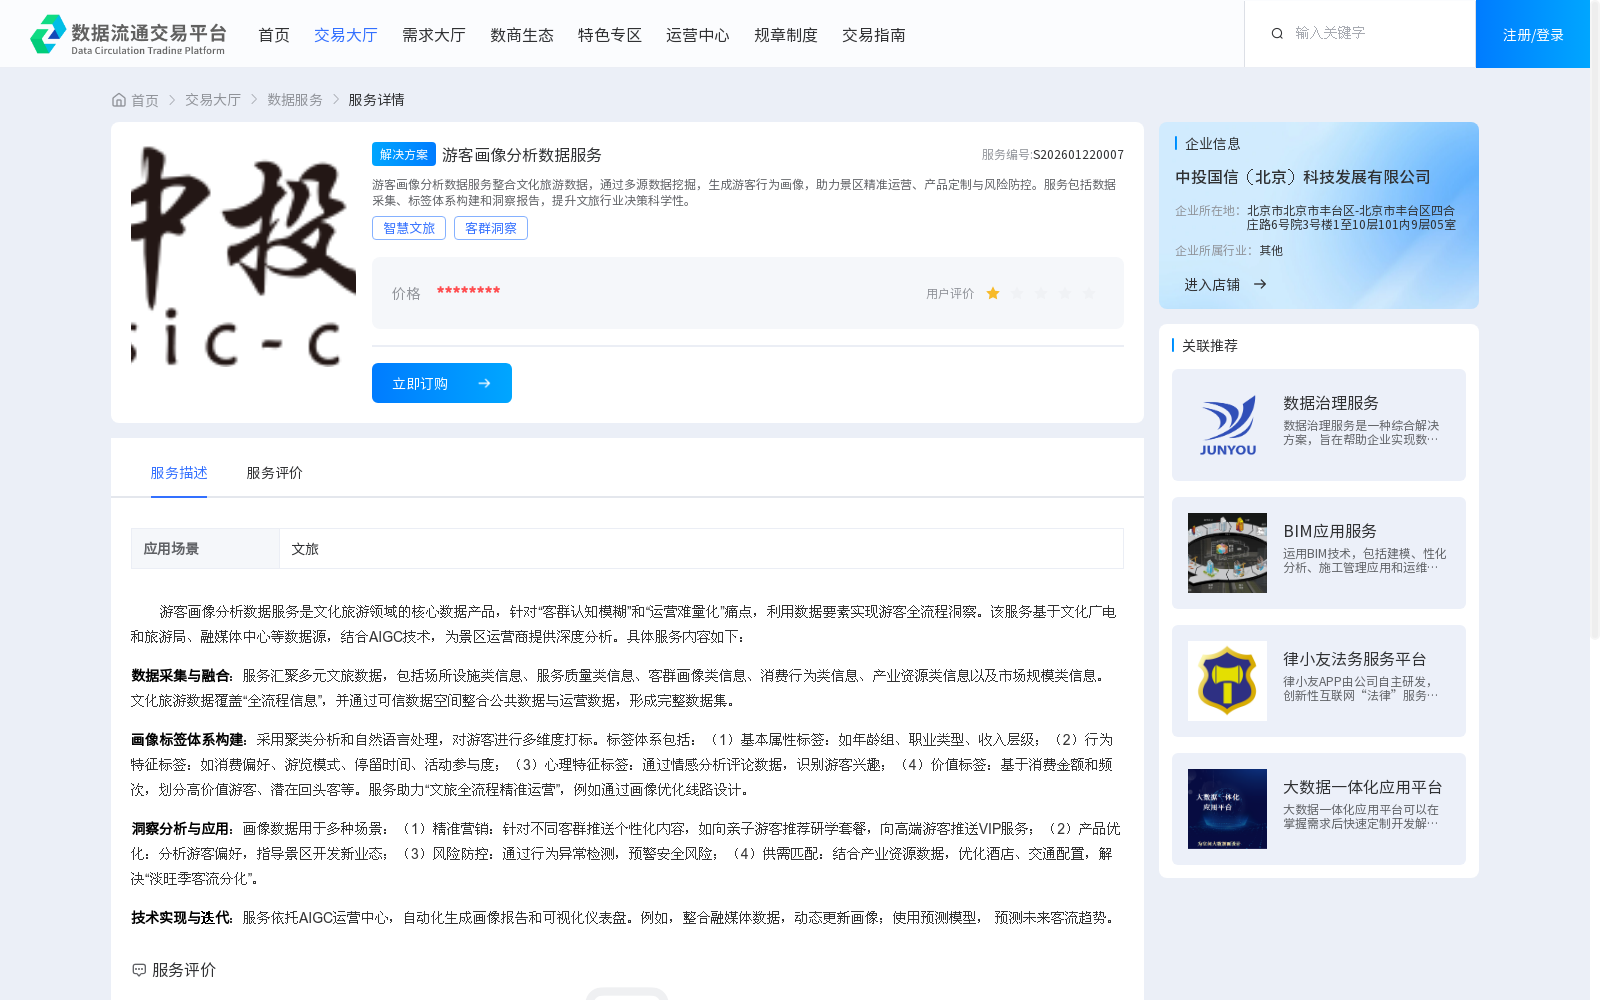Viewport: 1600px width, 1000px height.
Task: Click the first yellow rating star
Action: click(x=993, y=293)
